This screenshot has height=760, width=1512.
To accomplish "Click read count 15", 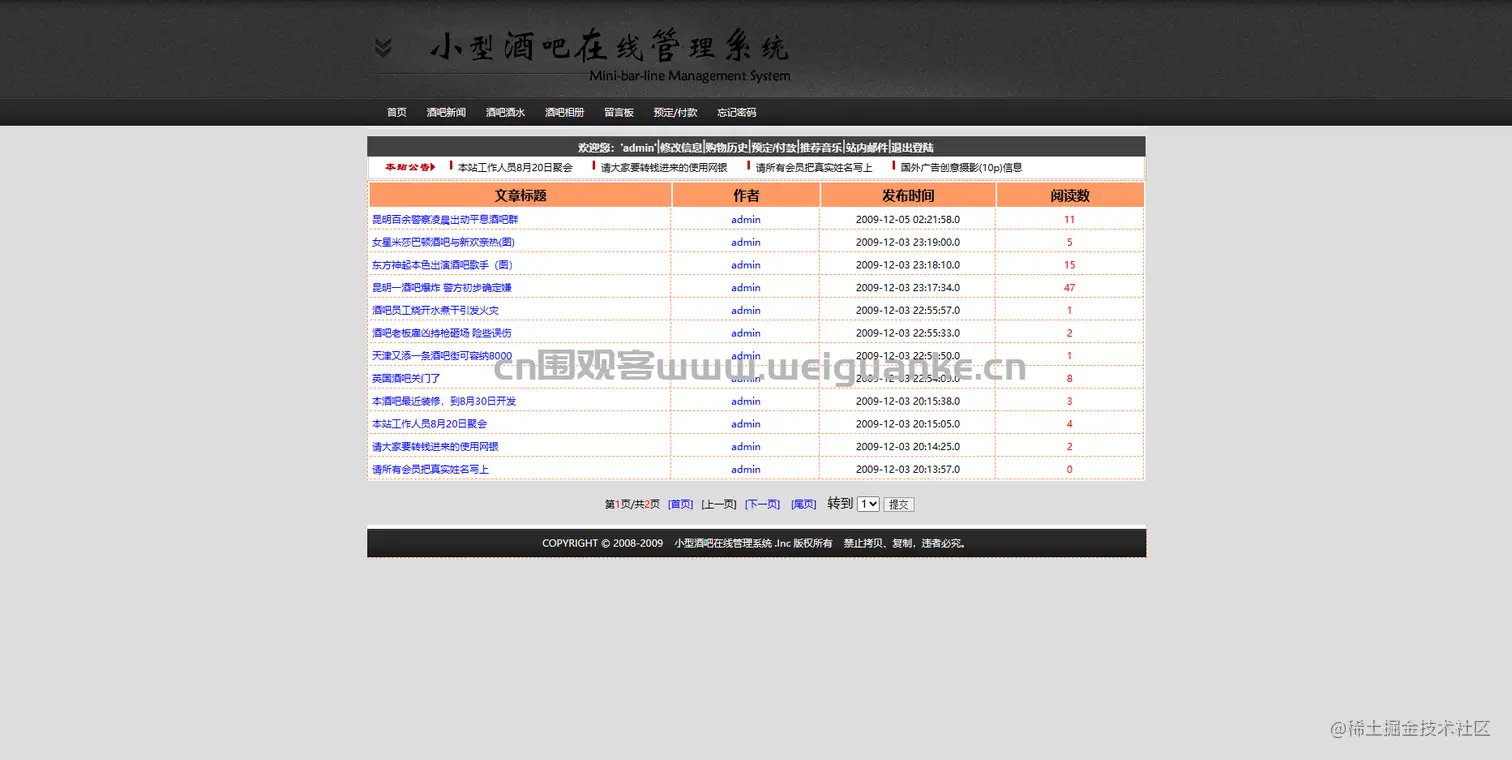I will pos(1070,265).
